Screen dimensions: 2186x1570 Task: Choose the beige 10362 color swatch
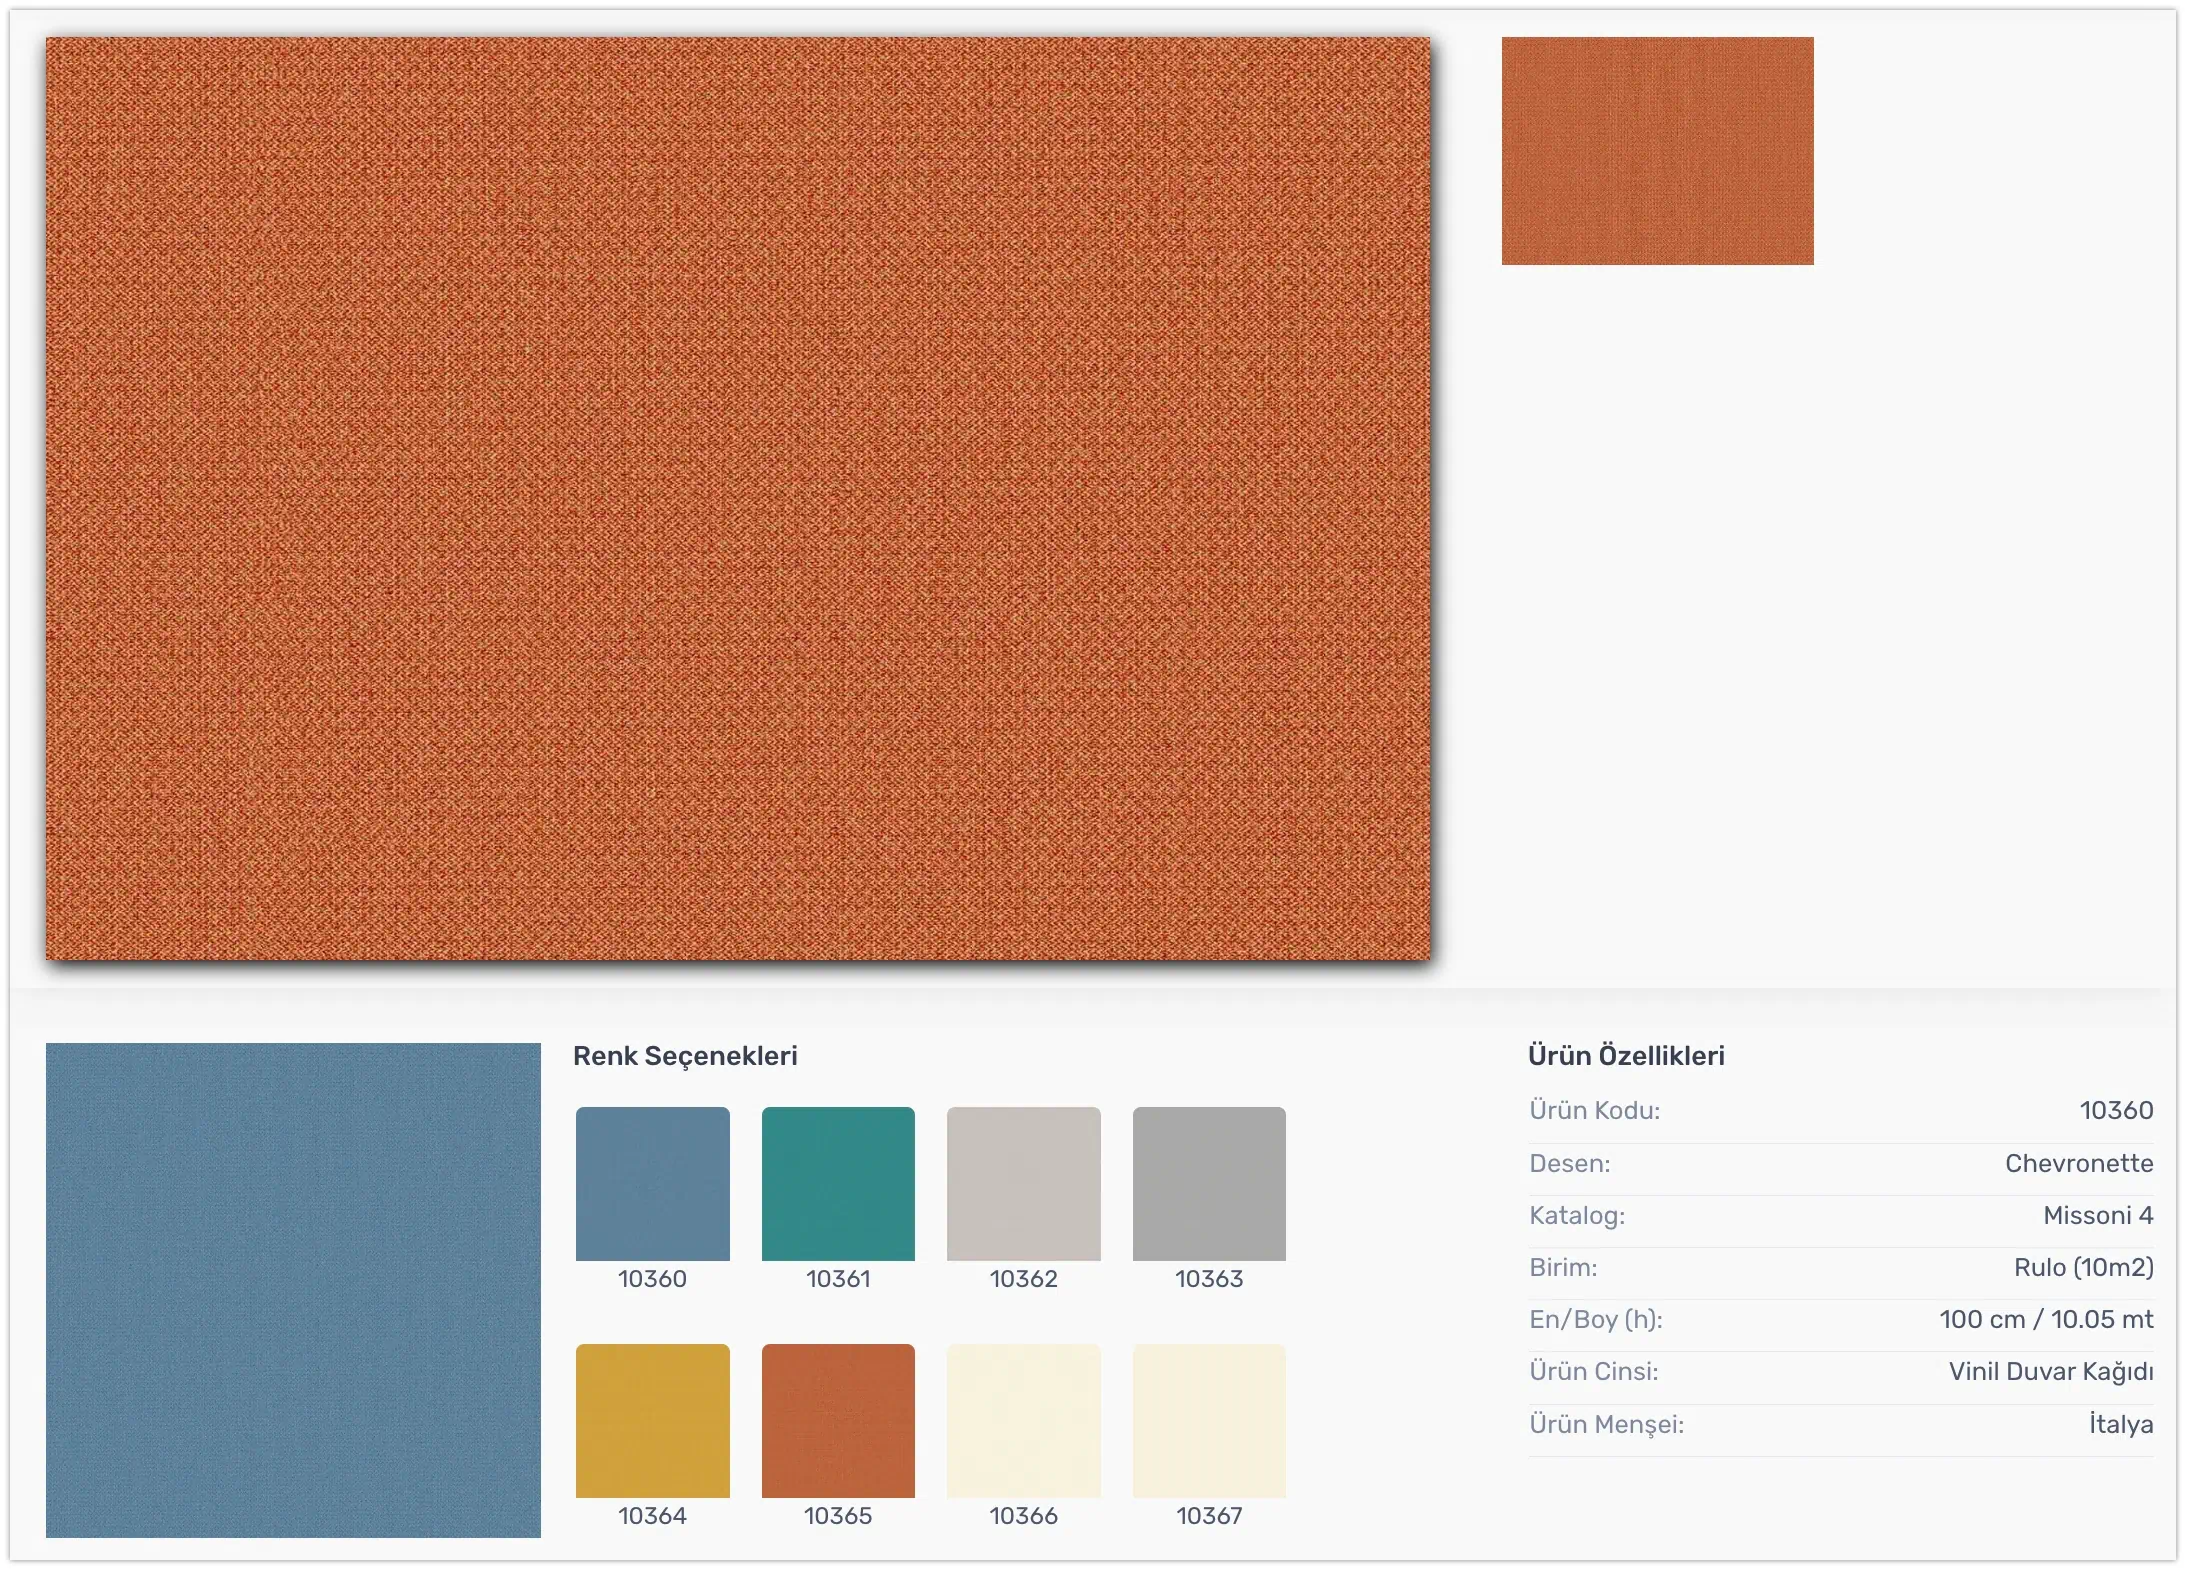(1023, 1183)
